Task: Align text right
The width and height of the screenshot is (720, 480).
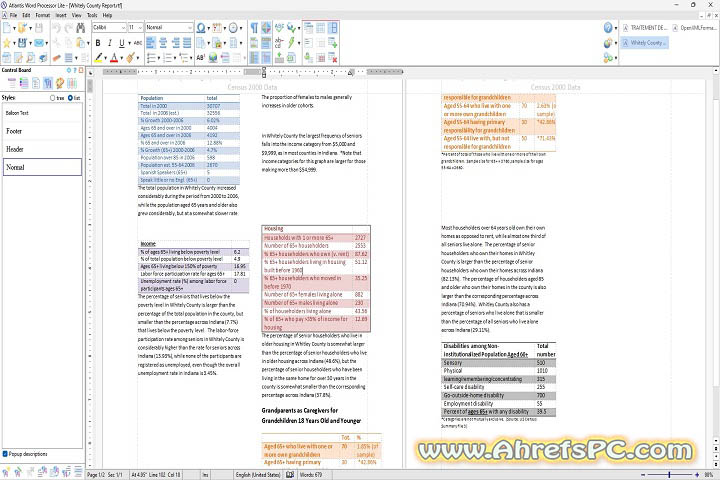Action: point(175,43)
